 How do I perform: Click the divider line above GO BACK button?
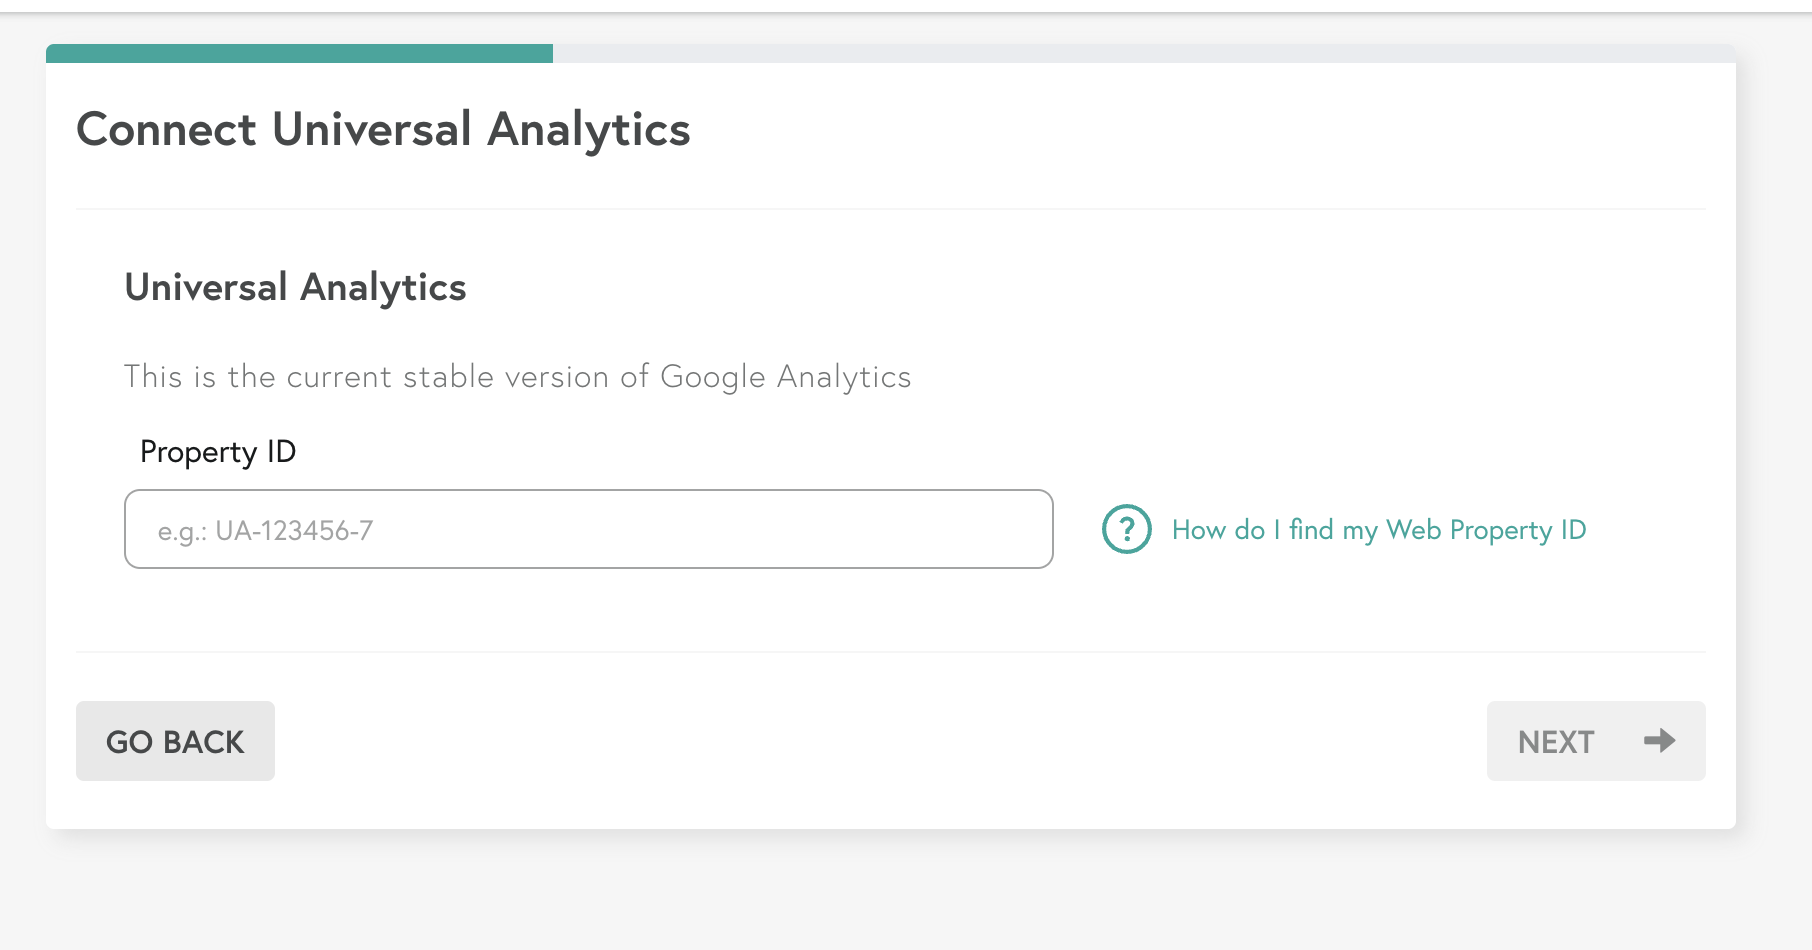(x=891, y=652)
